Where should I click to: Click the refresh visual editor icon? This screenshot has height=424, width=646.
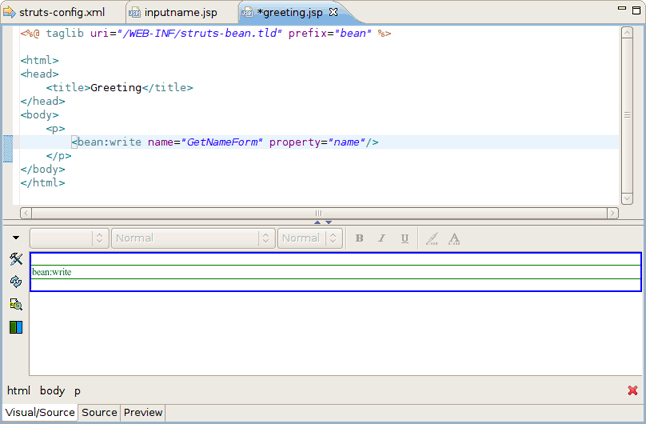[16, 282]
